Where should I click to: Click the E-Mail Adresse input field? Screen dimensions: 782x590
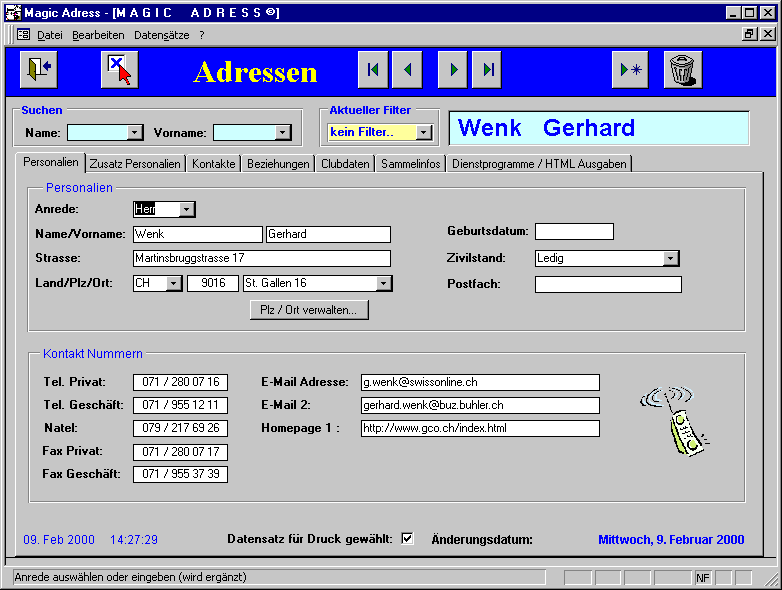(480, 383)
